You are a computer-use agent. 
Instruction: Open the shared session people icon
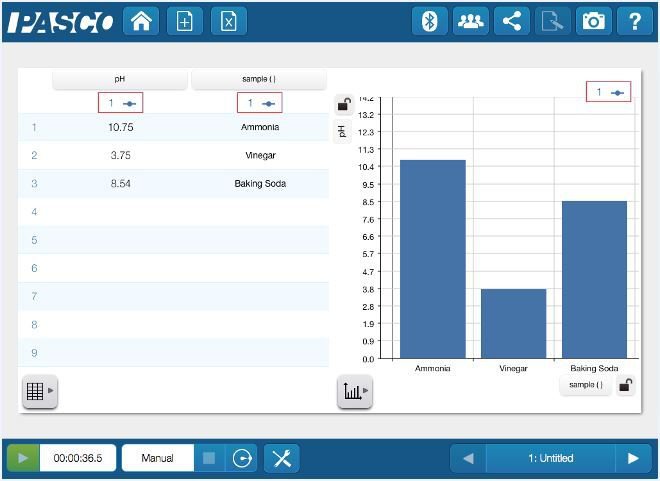click(x=470, y=21)
